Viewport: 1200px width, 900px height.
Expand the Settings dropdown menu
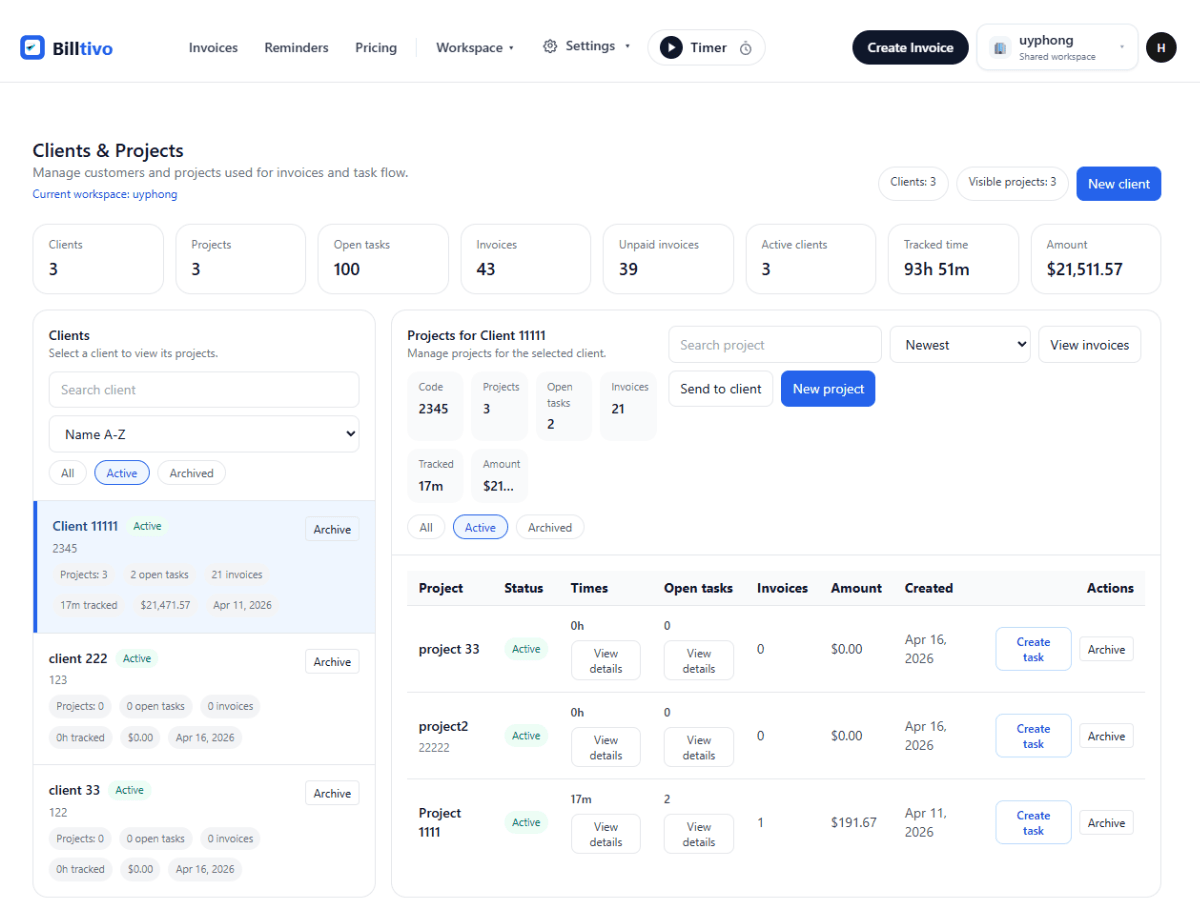click(587, 46)
